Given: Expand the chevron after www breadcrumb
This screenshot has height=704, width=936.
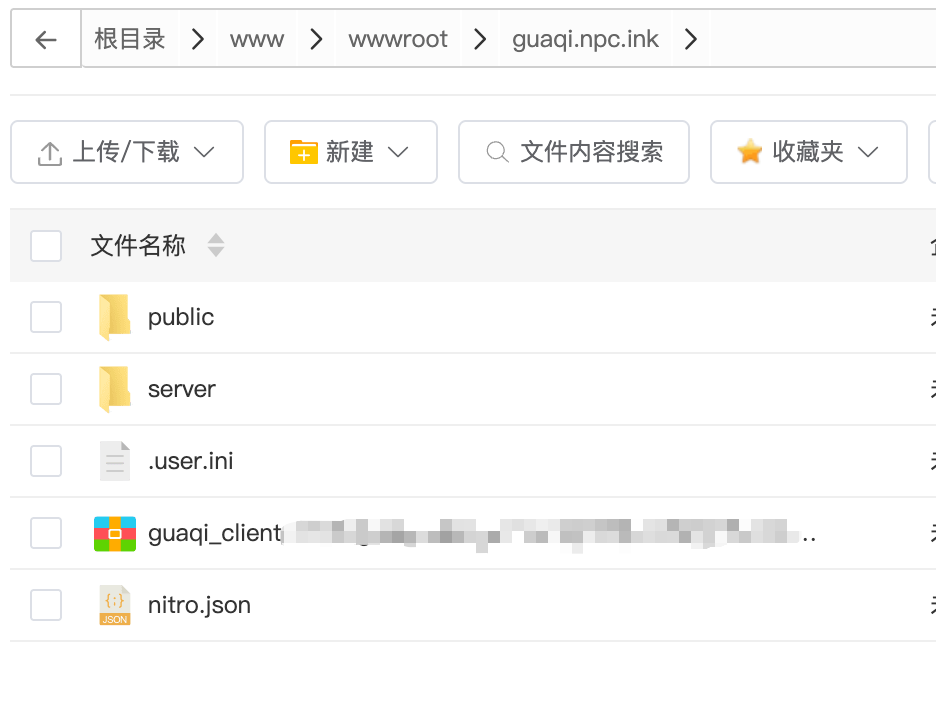Looking at the screenshot, I should coord(316,39).
